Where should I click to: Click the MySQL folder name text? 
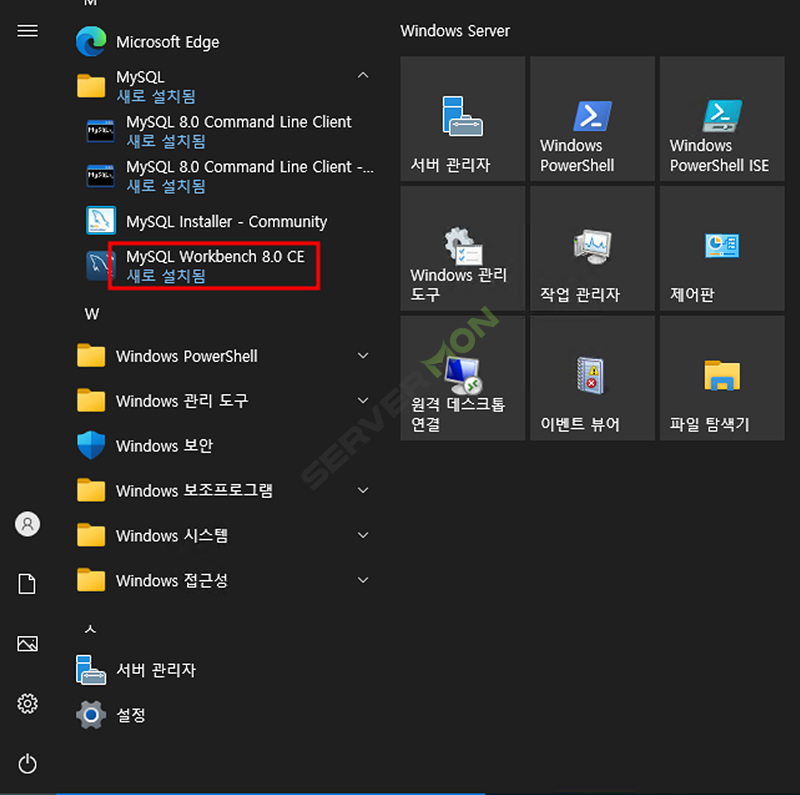click(140, 77)
